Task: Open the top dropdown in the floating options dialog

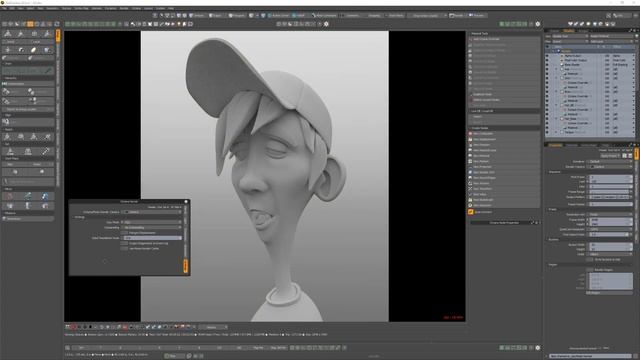Action: pyautogui.click(x=151, y=212)
